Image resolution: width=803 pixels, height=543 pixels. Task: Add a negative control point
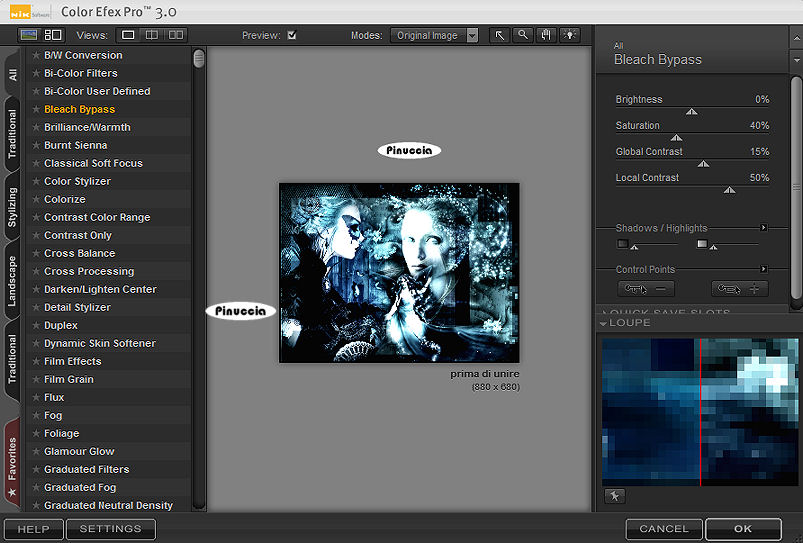point(646,289)
